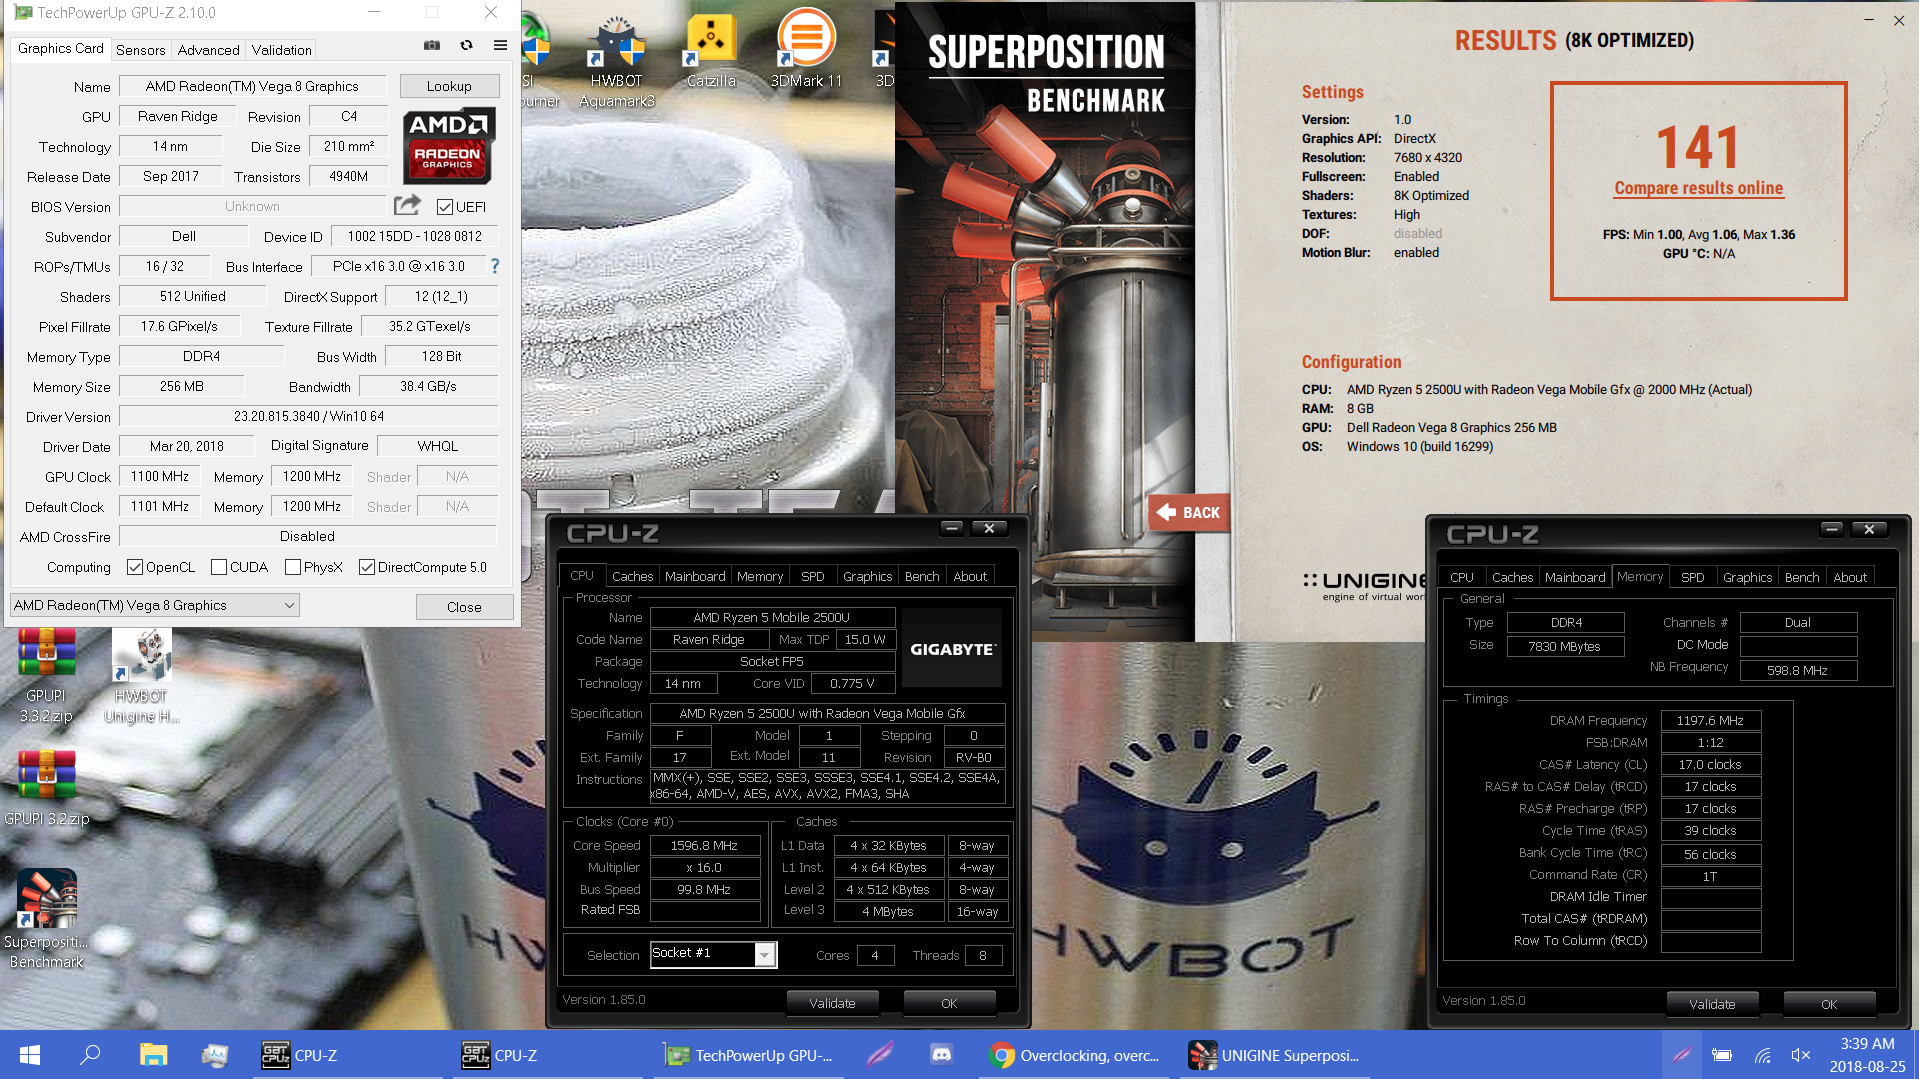
Task: Click the GPU name field in GPU-Z
Action: pos(252,86)
